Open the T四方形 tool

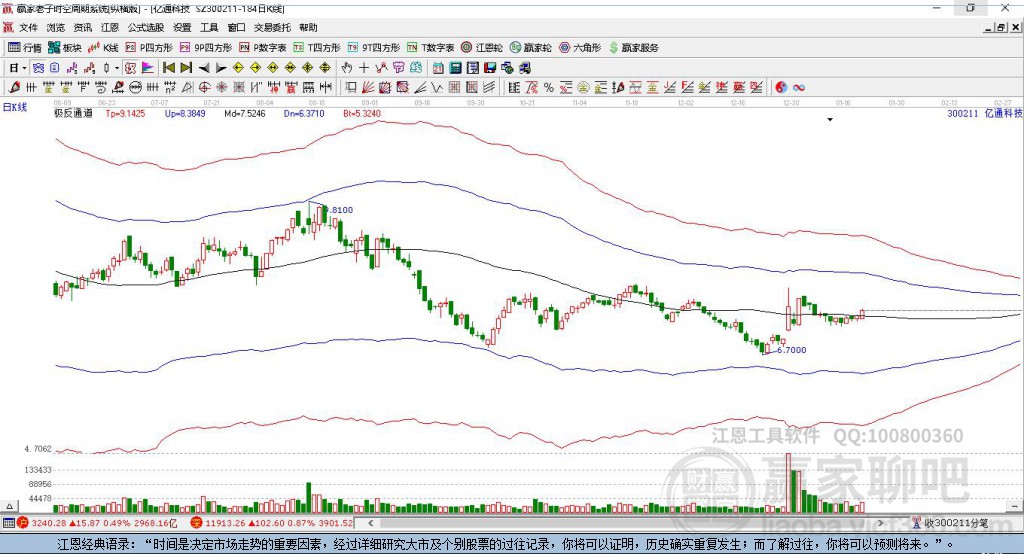(317, 48)
